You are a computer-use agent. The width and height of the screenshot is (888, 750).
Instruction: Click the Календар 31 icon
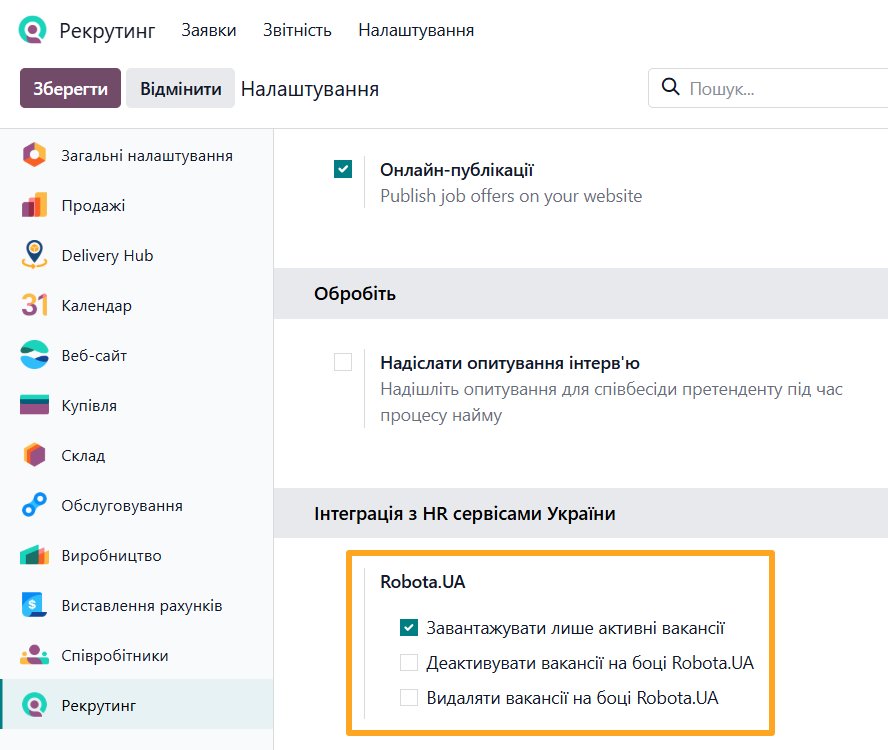[35, 305]
